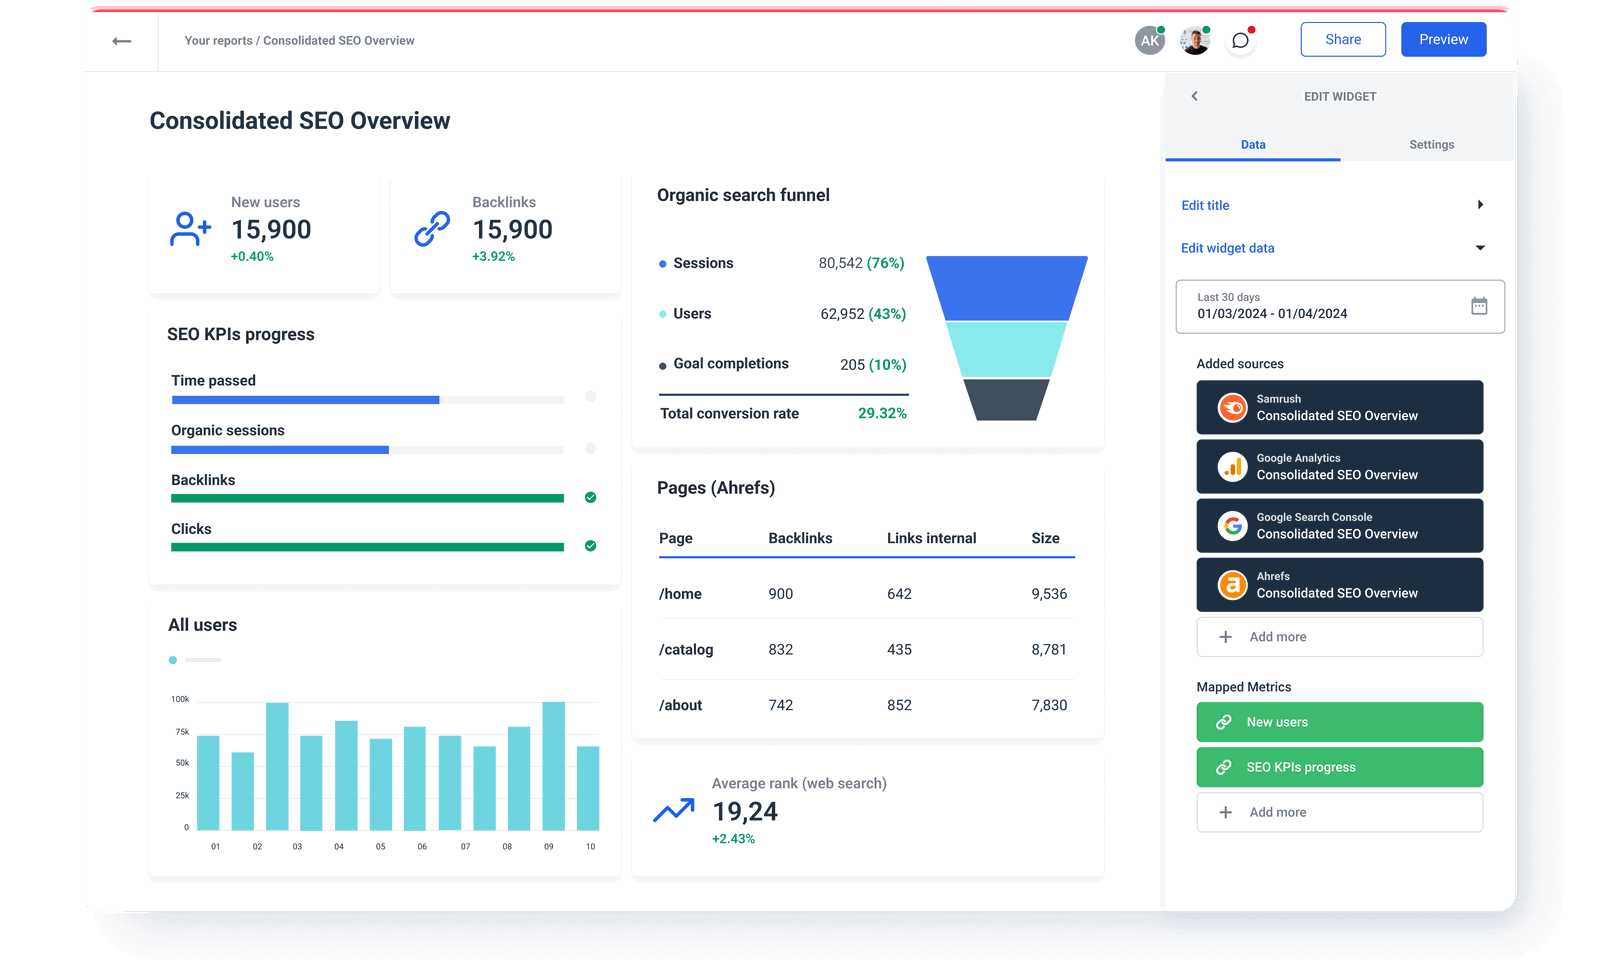Click the Semrush source icon
The image size is (1600, 973).
(x=1231, y=407)
